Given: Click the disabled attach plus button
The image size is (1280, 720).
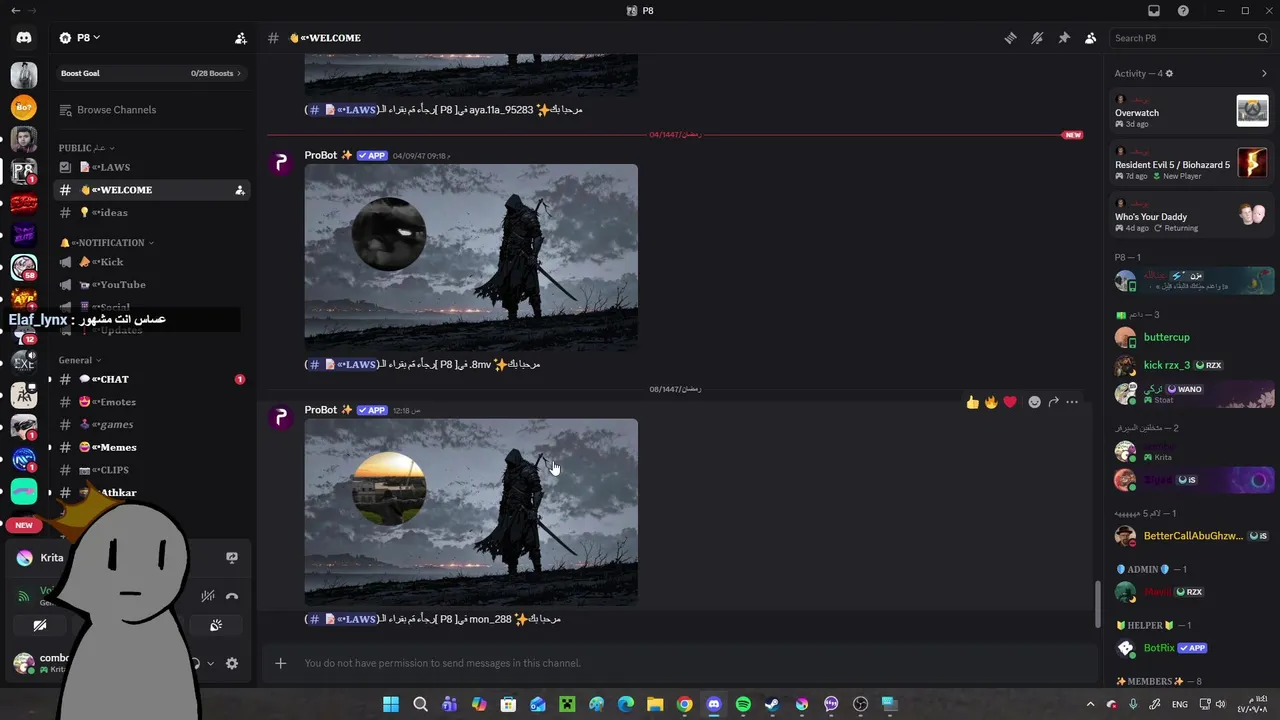Looking at the screenshot, I should 281,663.
